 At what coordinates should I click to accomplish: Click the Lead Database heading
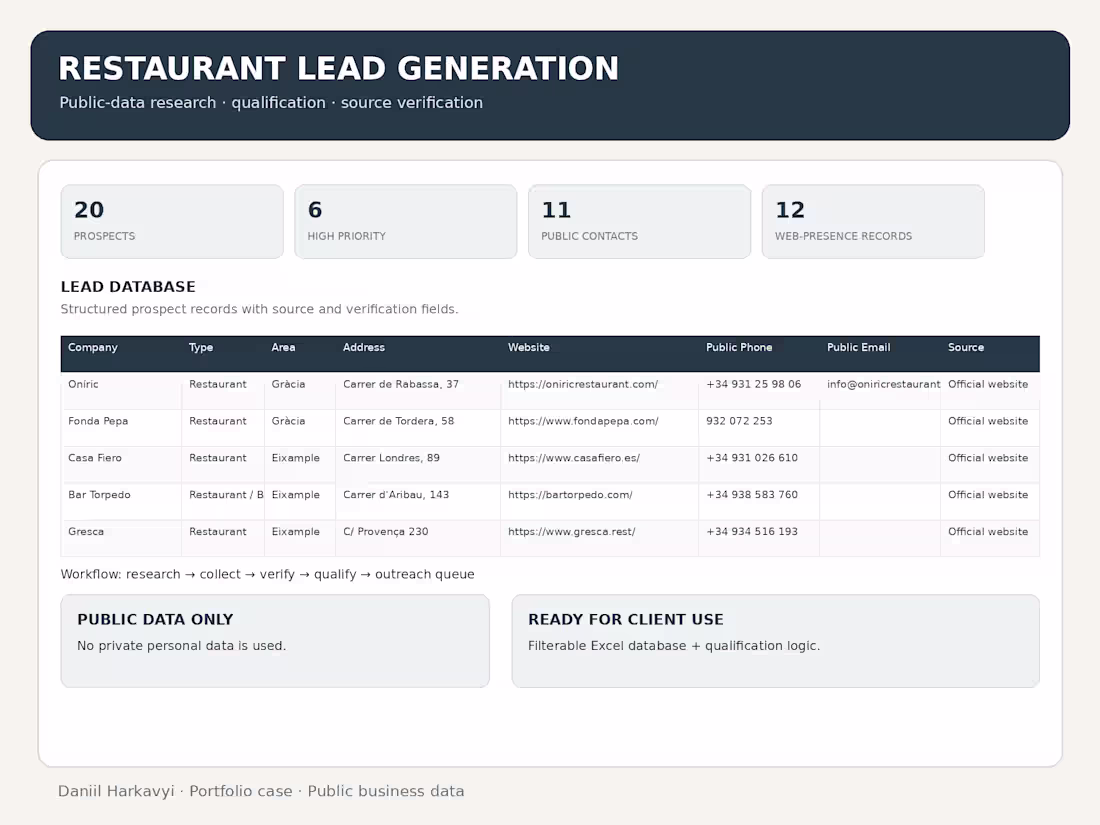pyautogui.click(x=128, y=287)
